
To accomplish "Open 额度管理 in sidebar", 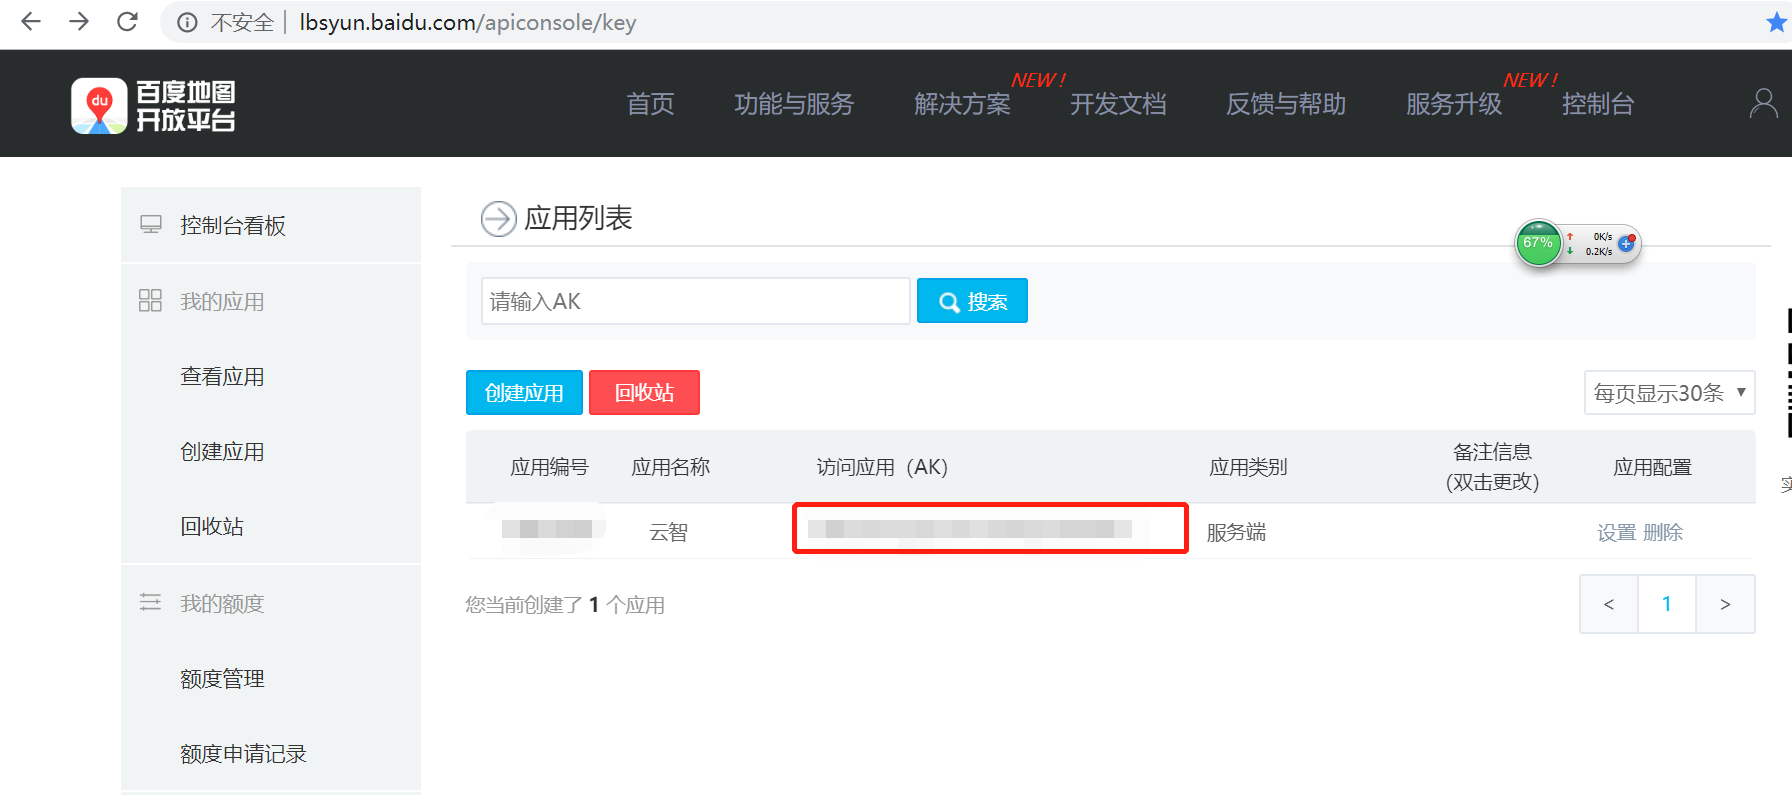I will 222,679.
